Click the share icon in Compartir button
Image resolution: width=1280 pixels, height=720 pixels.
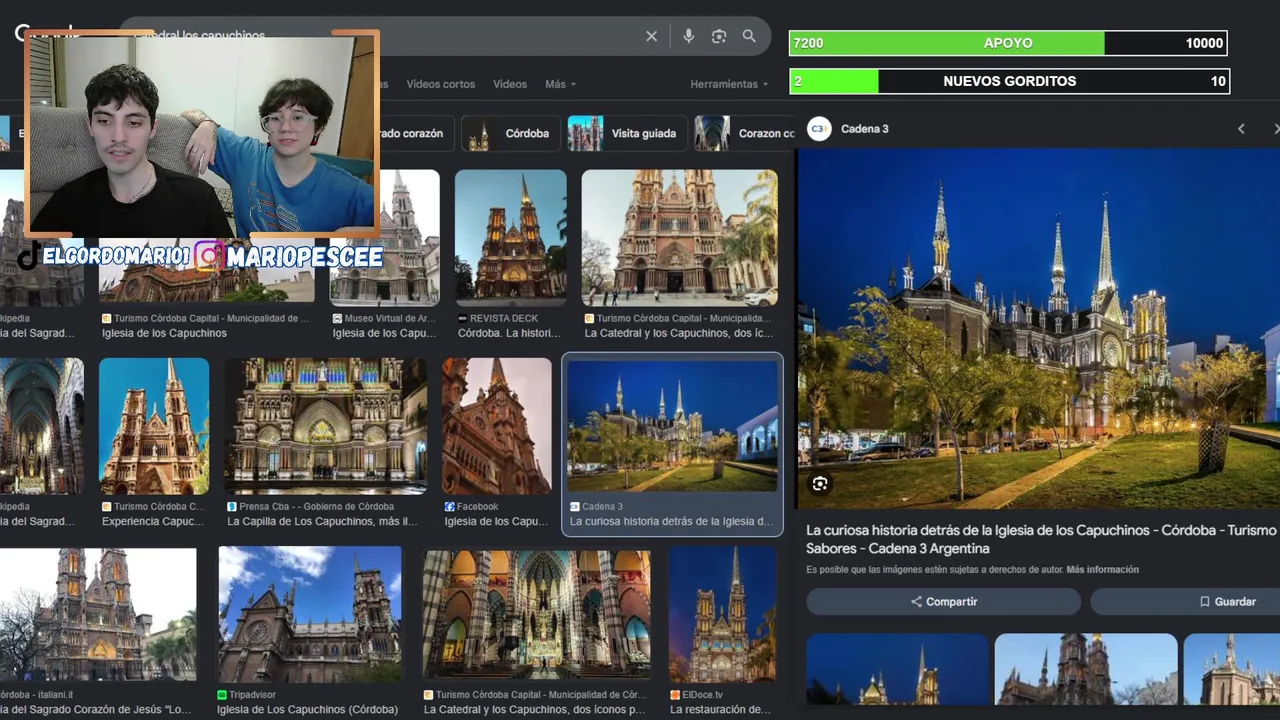tap(916, 602)
